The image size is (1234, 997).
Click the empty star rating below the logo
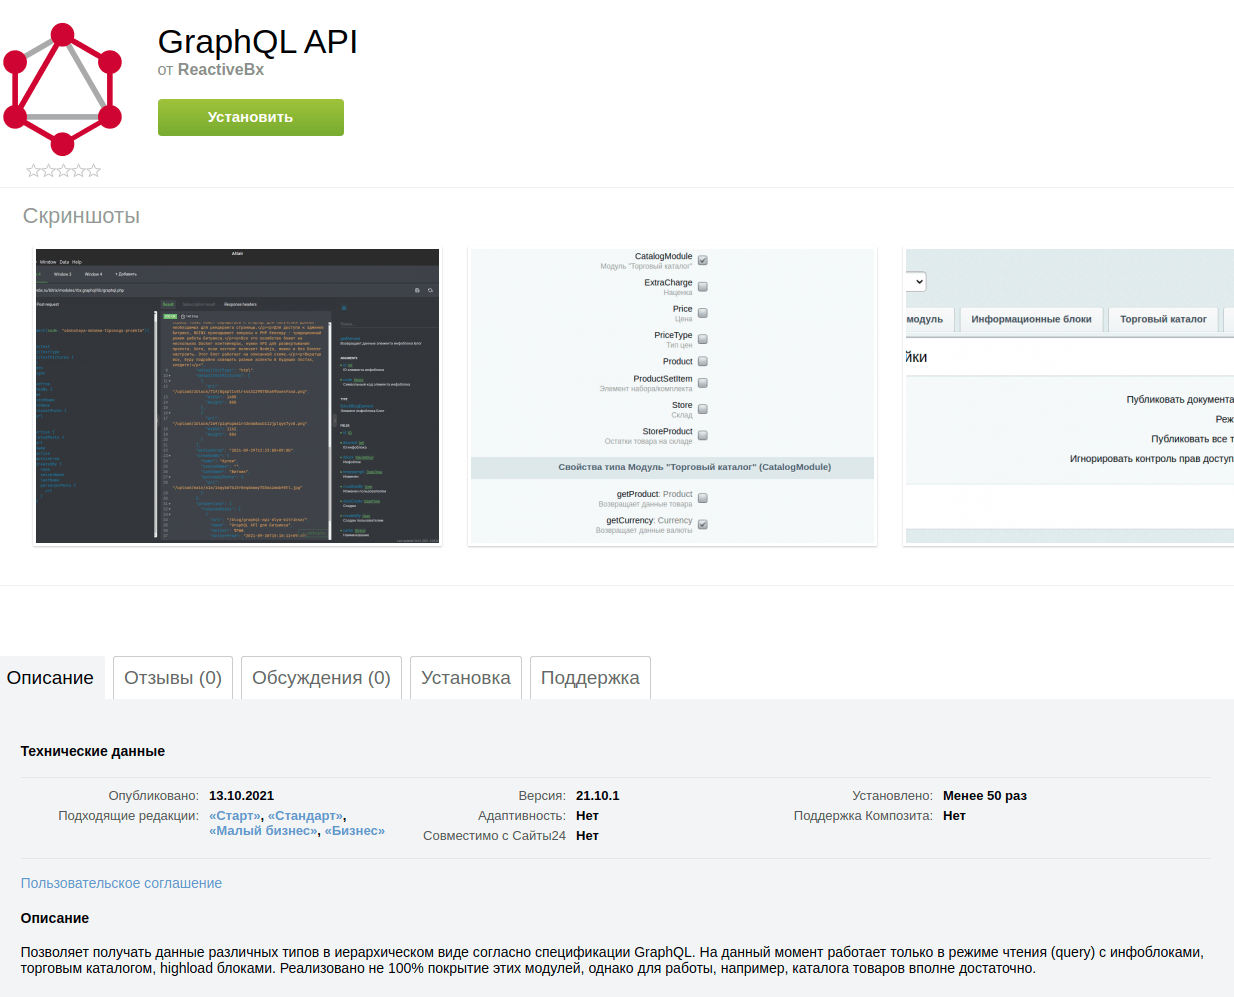point(63,171)
